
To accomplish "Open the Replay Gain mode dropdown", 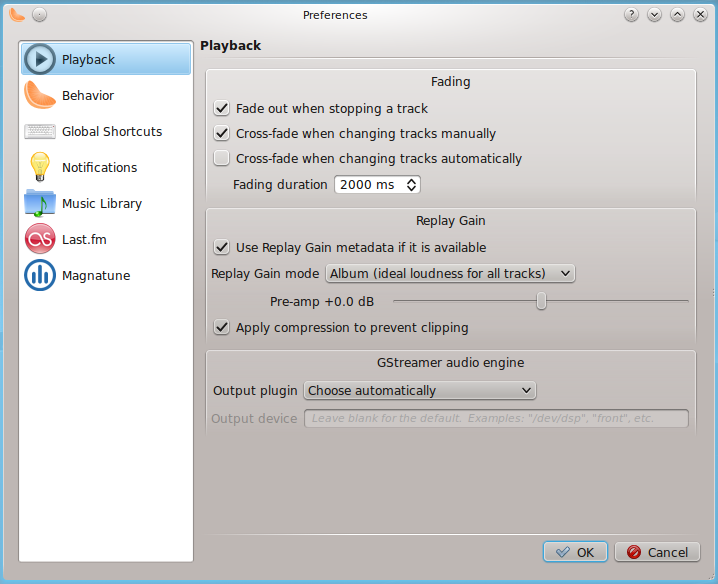I will [450, 273].
